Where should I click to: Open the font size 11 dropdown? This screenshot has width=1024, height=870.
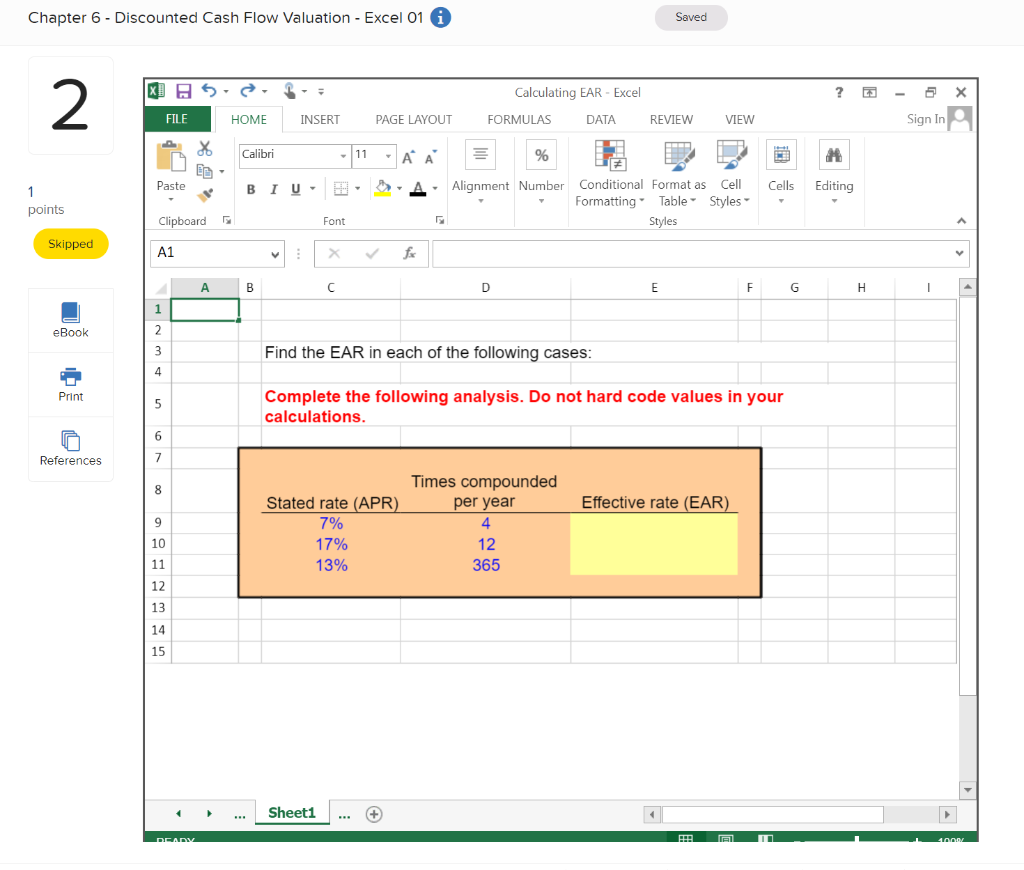(389, 156)
